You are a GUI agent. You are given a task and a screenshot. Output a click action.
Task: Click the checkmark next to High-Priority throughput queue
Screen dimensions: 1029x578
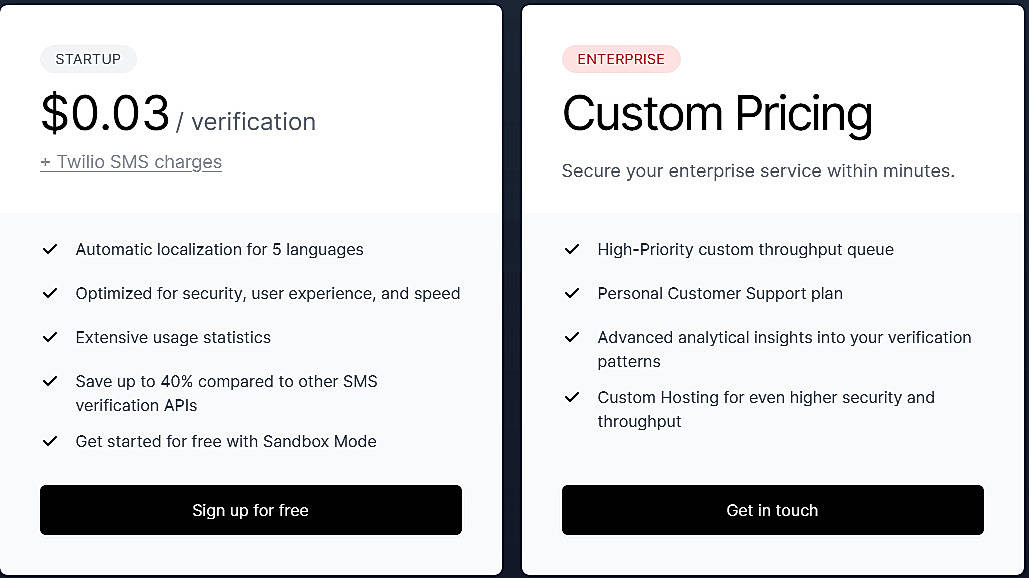[572, 249]
